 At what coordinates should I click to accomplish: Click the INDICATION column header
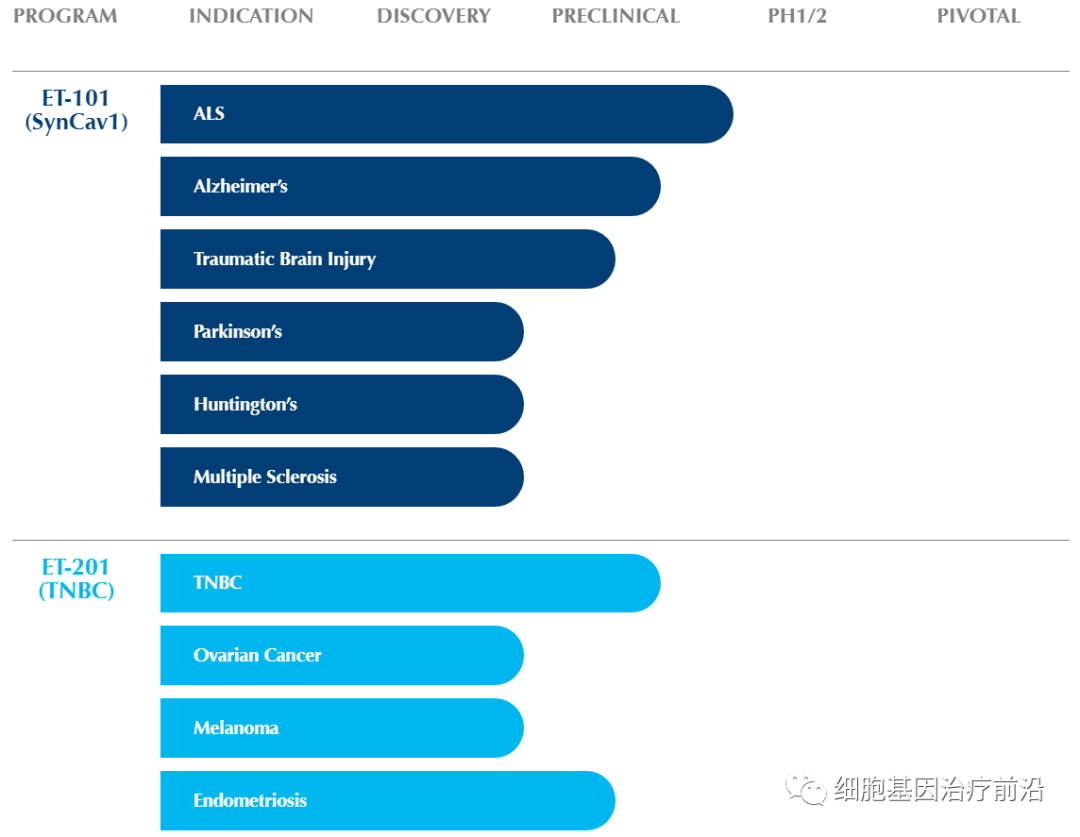(251, 15)
